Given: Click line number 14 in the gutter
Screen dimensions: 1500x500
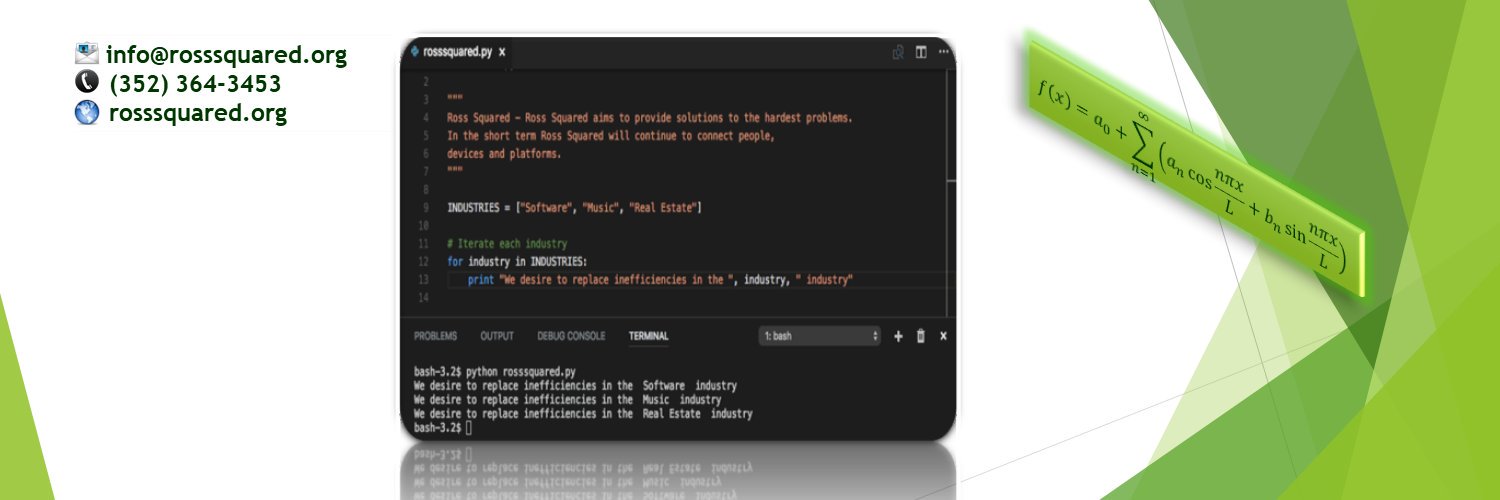Looking at the screenshot, I should [x=424, y=298].
